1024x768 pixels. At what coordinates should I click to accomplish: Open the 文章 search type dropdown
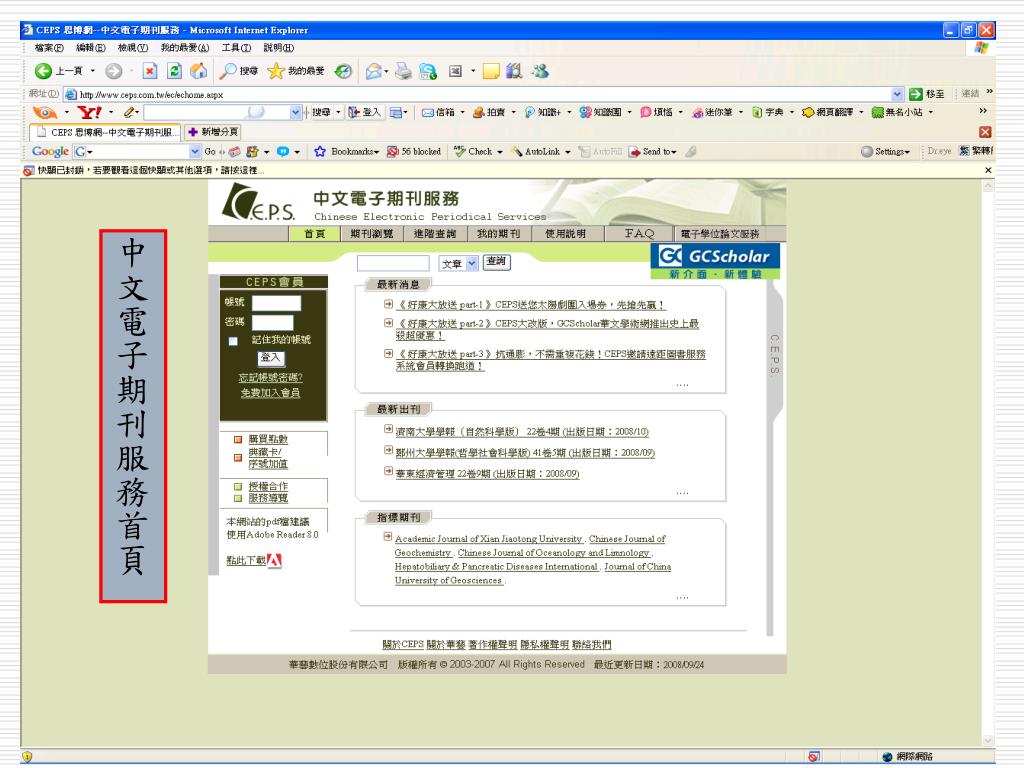click(x=472, y=263)
